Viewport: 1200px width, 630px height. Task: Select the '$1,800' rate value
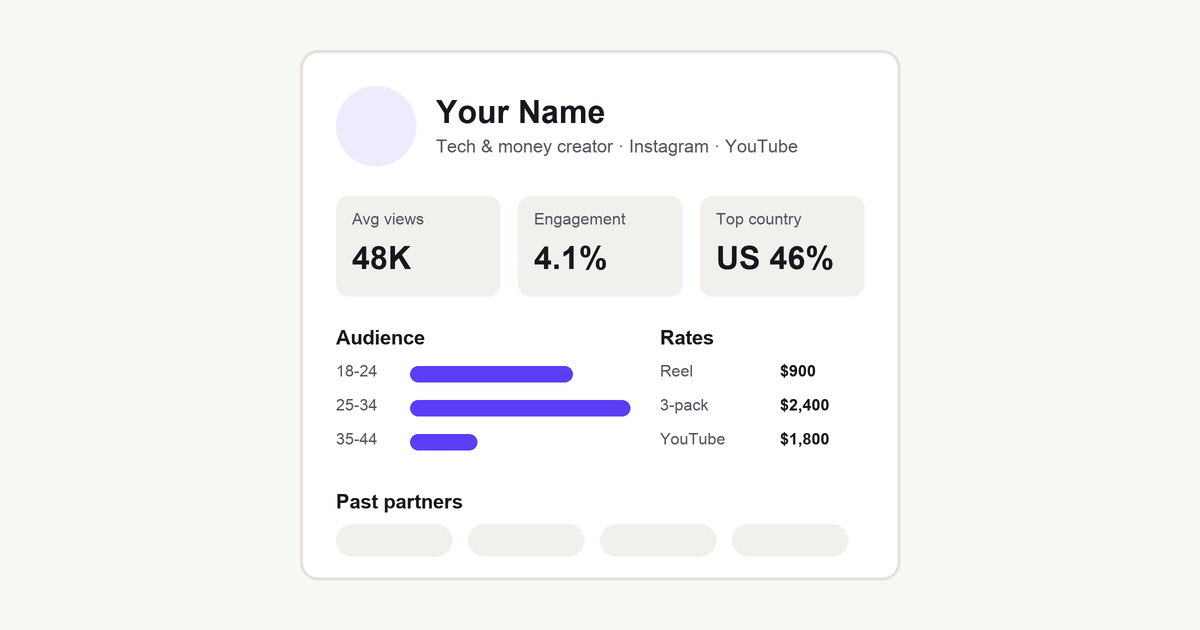click(805, 440)
